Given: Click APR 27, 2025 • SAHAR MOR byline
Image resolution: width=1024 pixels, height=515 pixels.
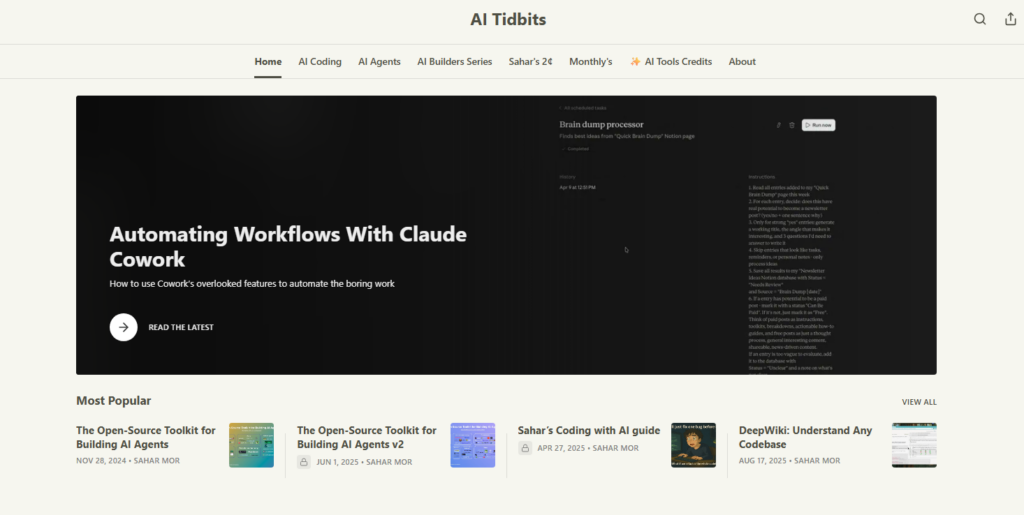Looking at the screenshot, I should click(x=588, y=448).
